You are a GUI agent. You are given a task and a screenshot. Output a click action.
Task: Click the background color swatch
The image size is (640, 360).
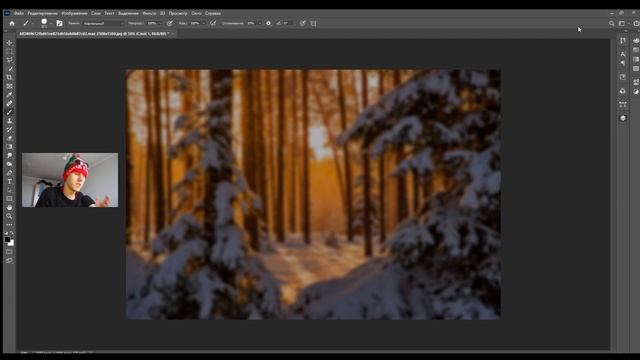12,244
